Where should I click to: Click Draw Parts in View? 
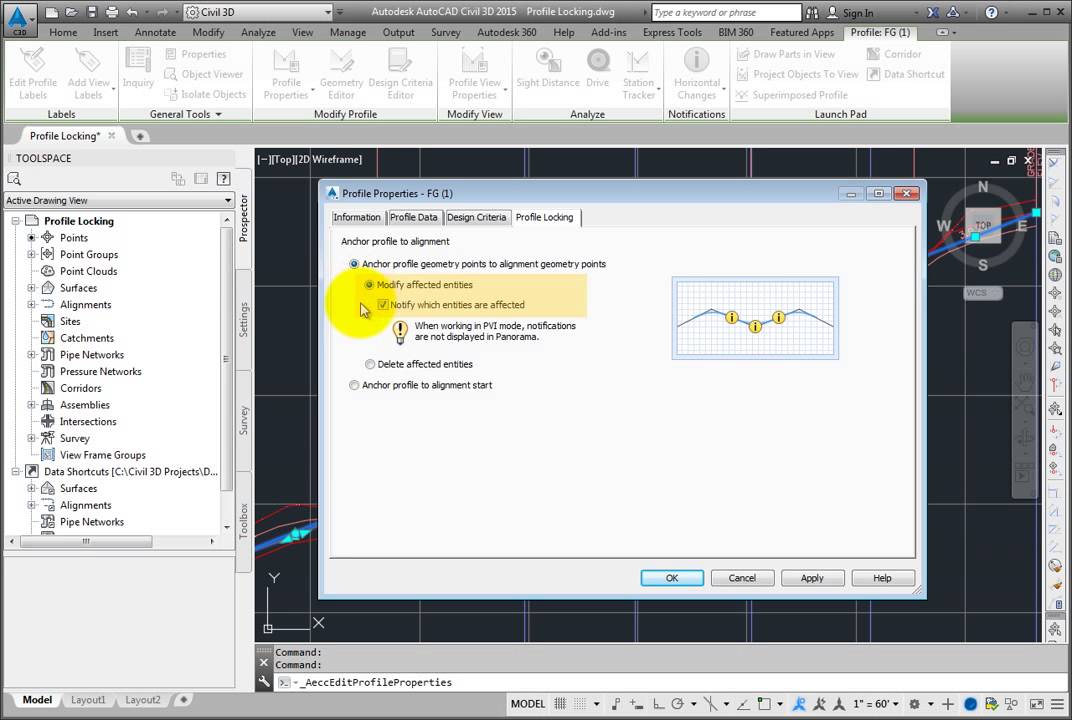pyautogui.click(x=786, y=54)
